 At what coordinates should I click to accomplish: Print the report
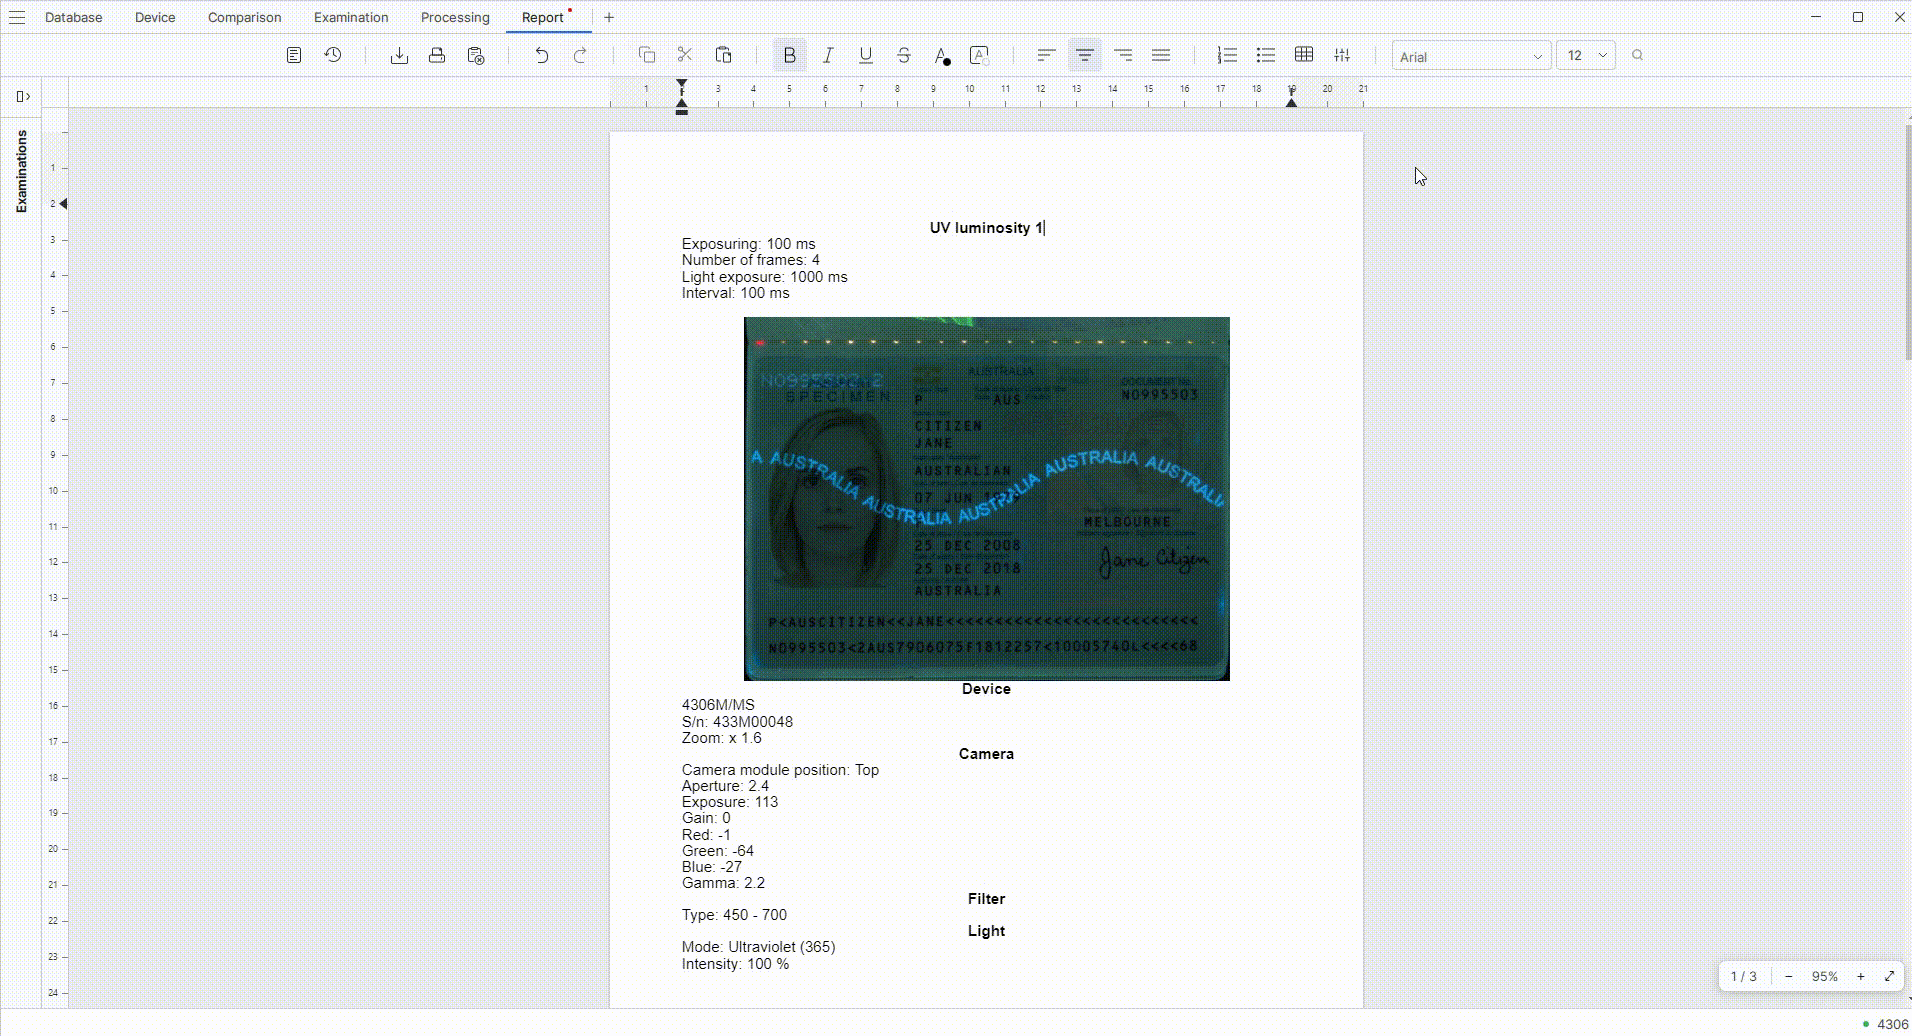click(437, 55)
